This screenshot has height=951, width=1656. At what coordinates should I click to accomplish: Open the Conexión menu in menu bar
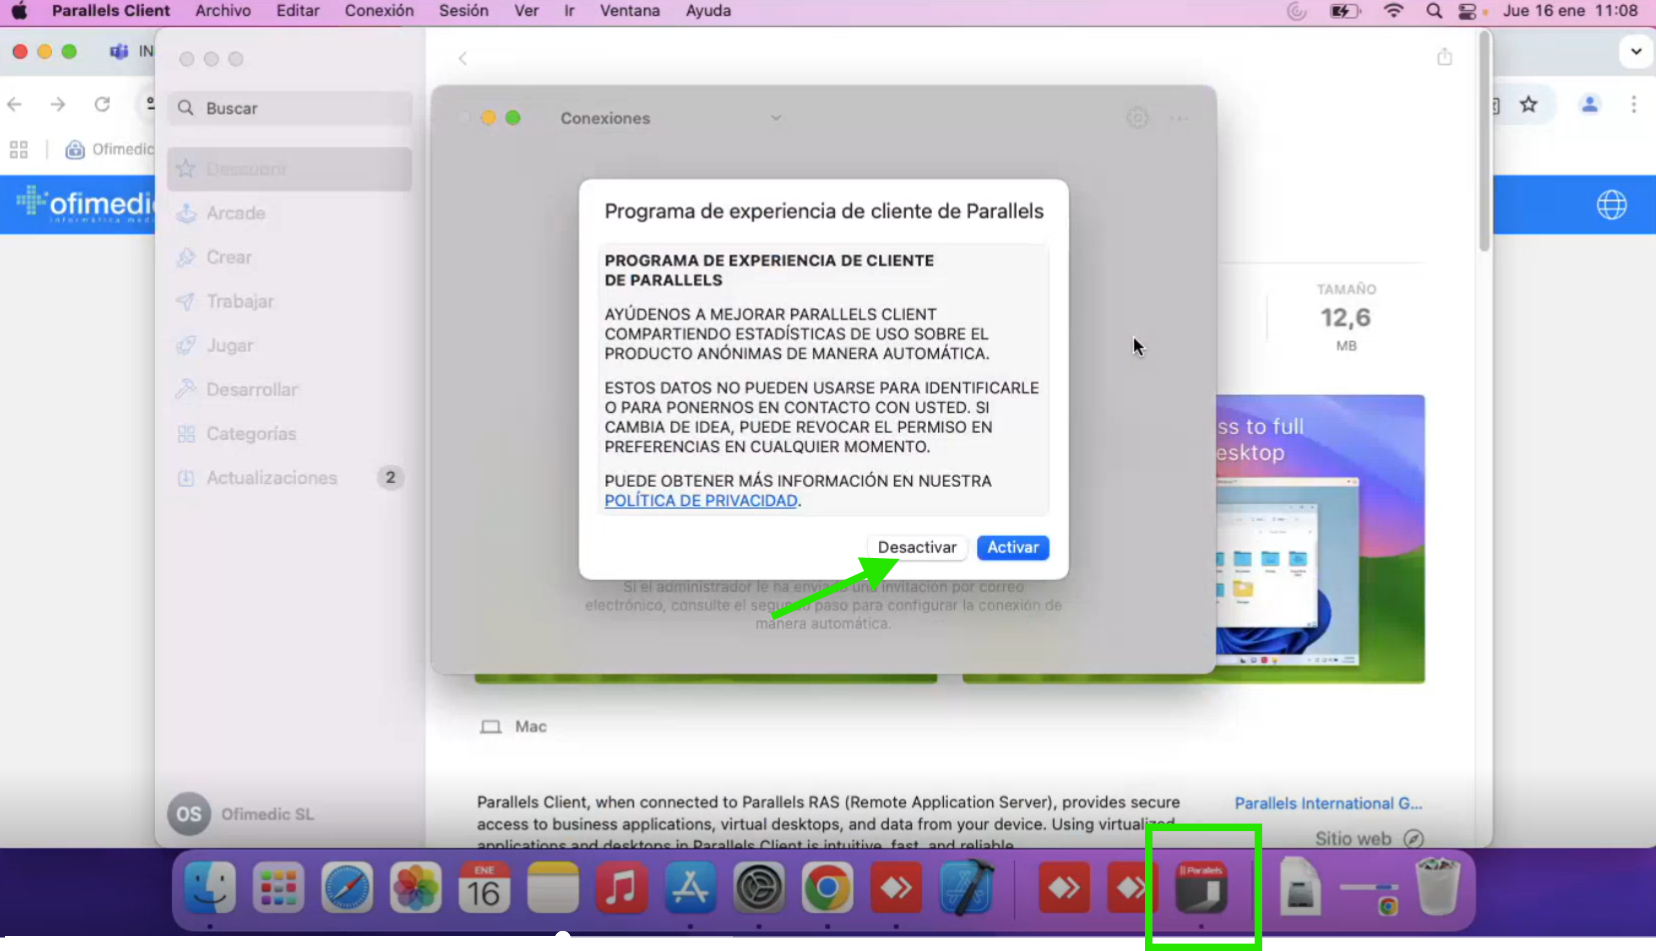pyautogui.click(x=379, y=11)
